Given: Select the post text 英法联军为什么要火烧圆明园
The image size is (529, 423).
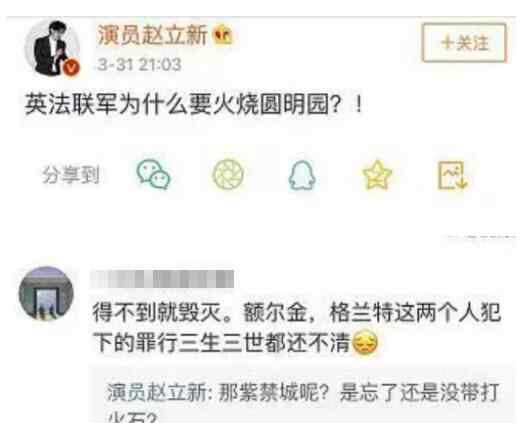Looking at the screenshot, I should tap(176, 105).
